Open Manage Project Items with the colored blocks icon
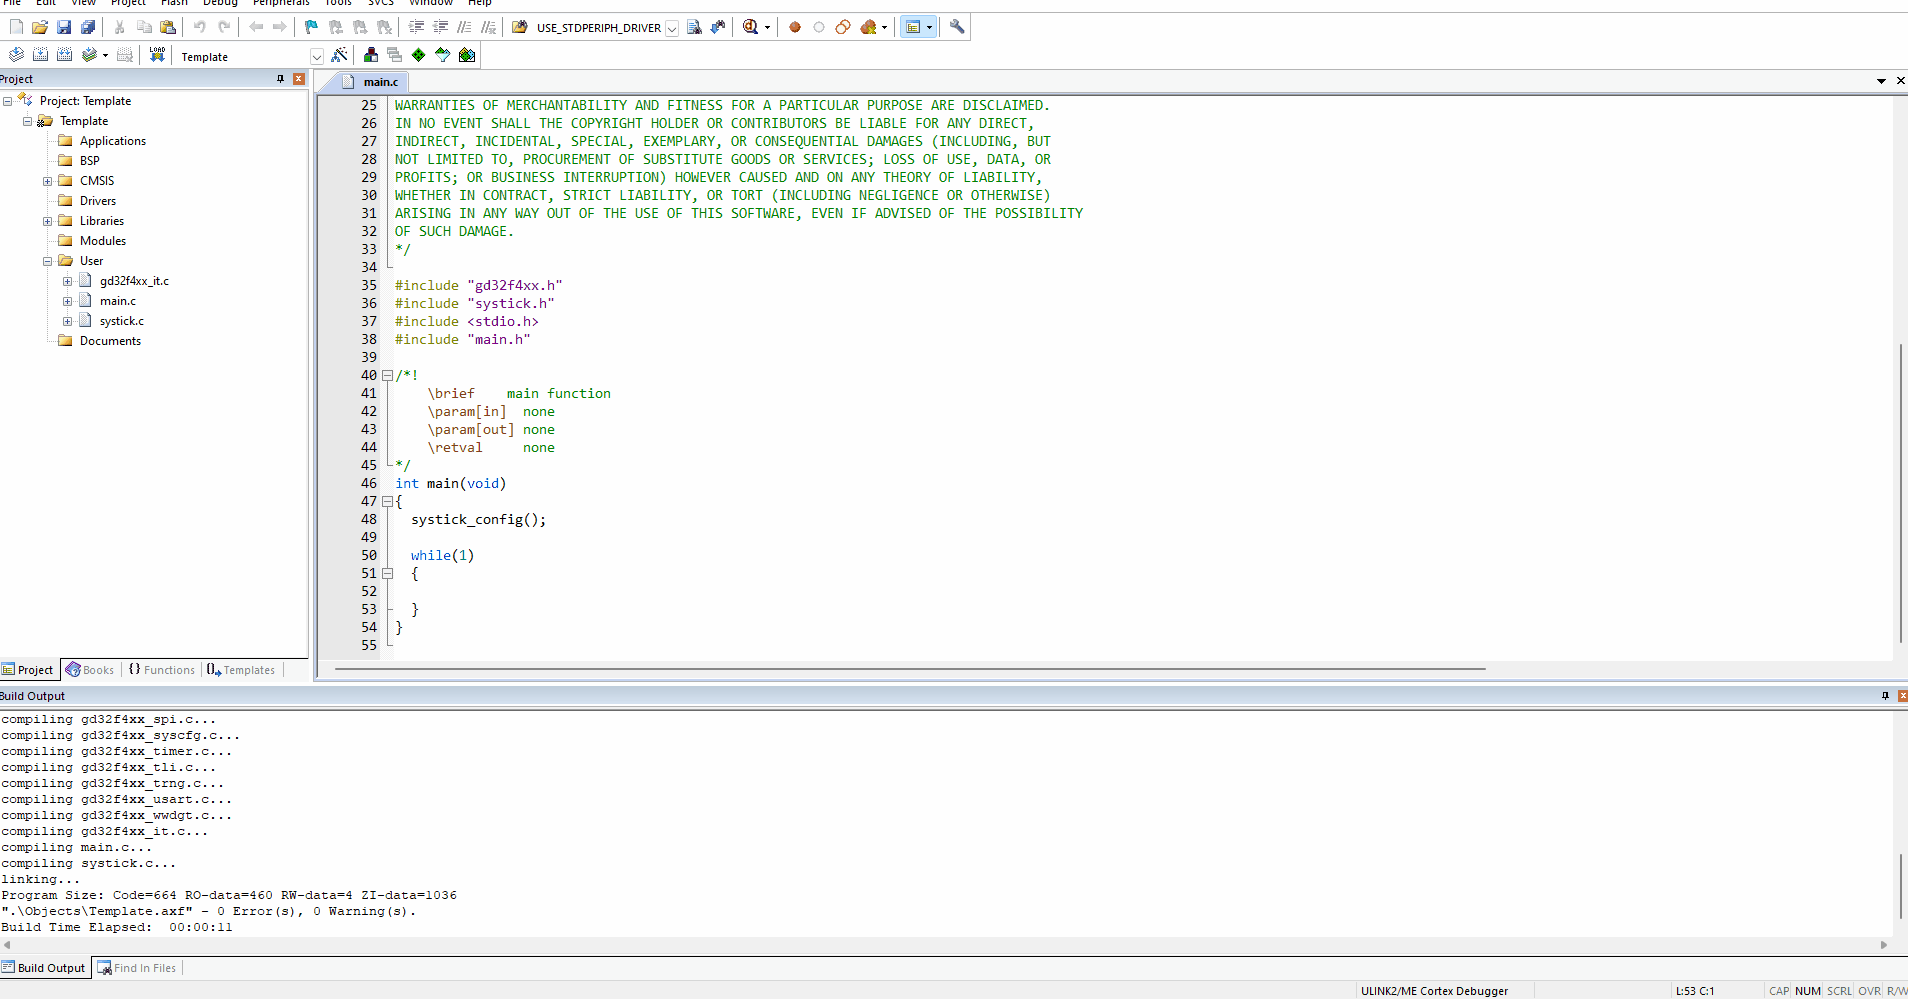 click(371, 55)
